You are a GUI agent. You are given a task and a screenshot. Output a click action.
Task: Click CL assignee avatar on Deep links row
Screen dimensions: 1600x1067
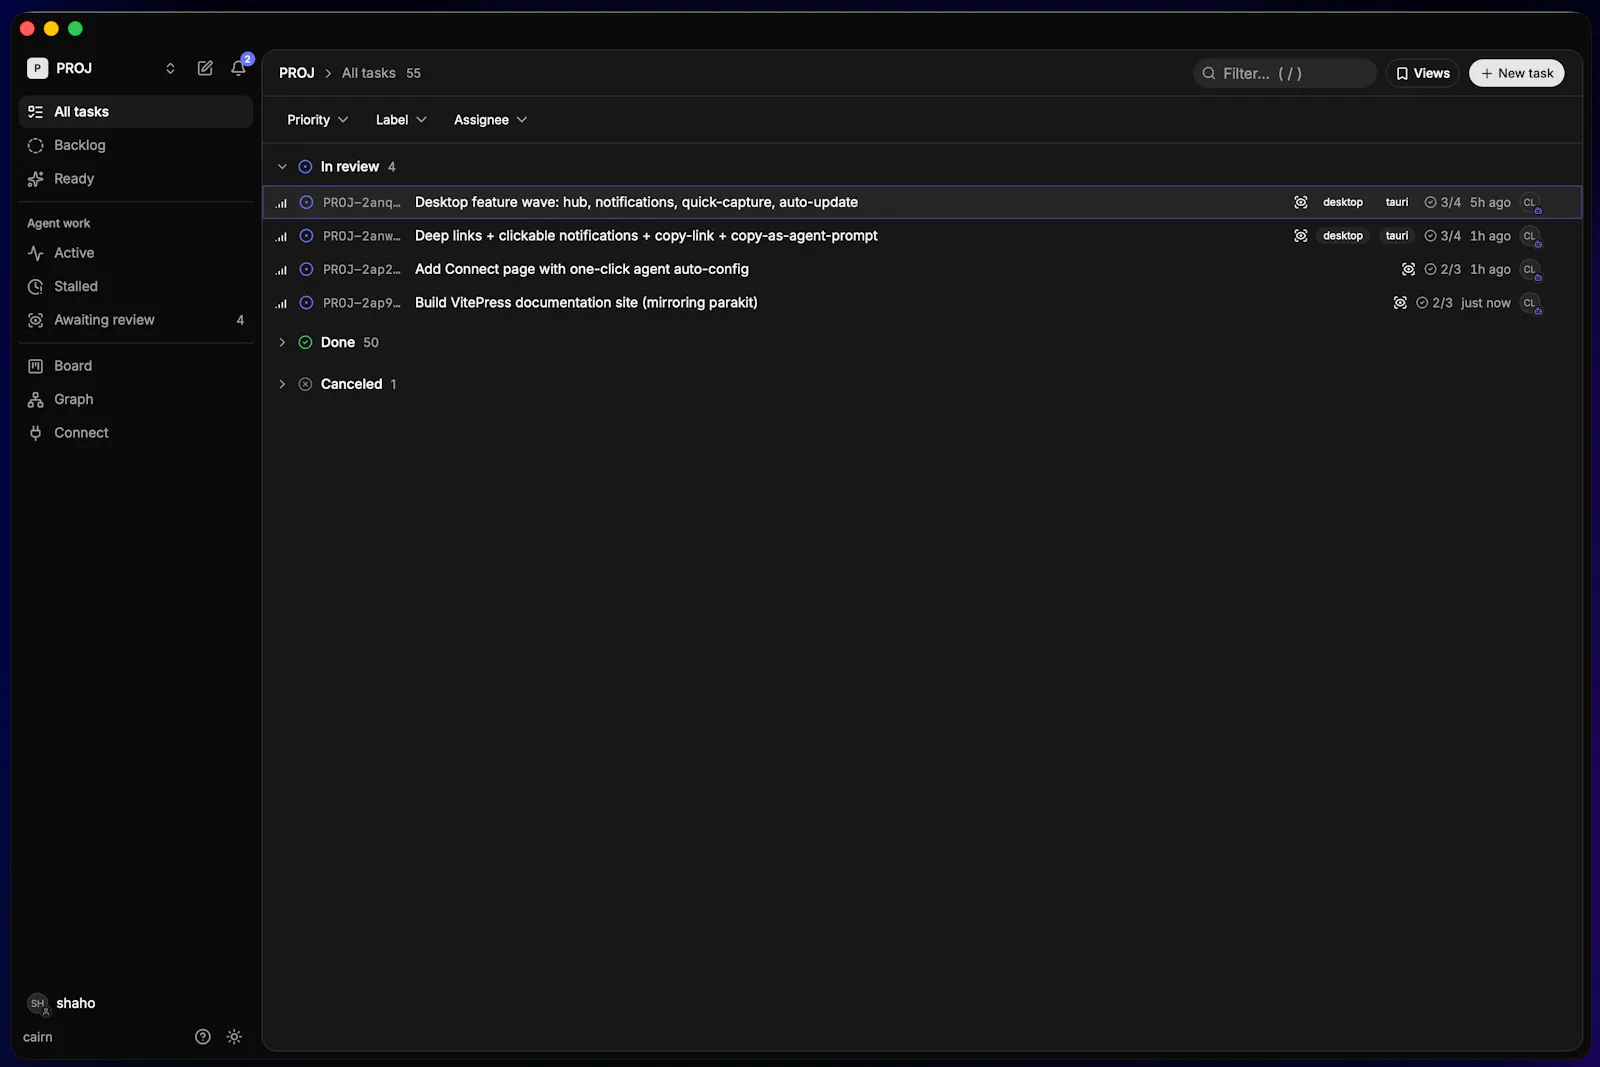(1530, 237)
